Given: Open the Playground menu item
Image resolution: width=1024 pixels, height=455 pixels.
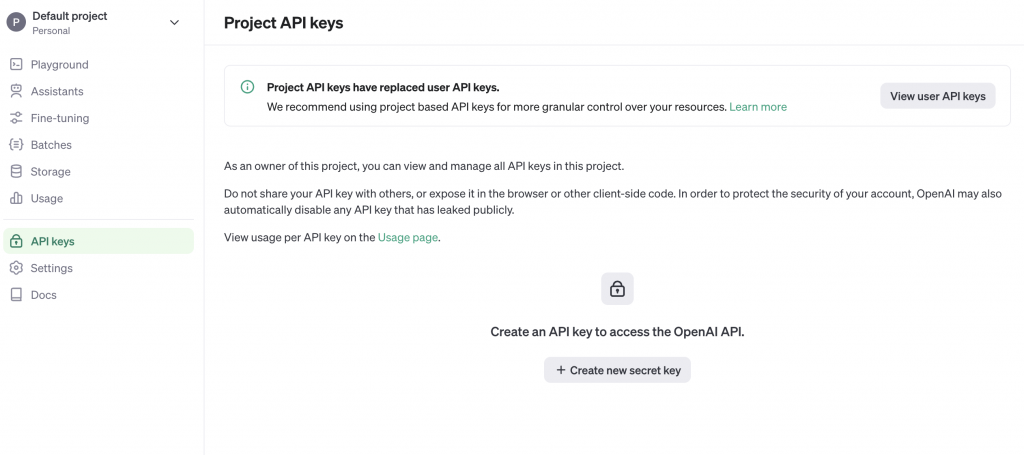Looking at the screenshot, I should pyautogui.click(x=99, y=65).
